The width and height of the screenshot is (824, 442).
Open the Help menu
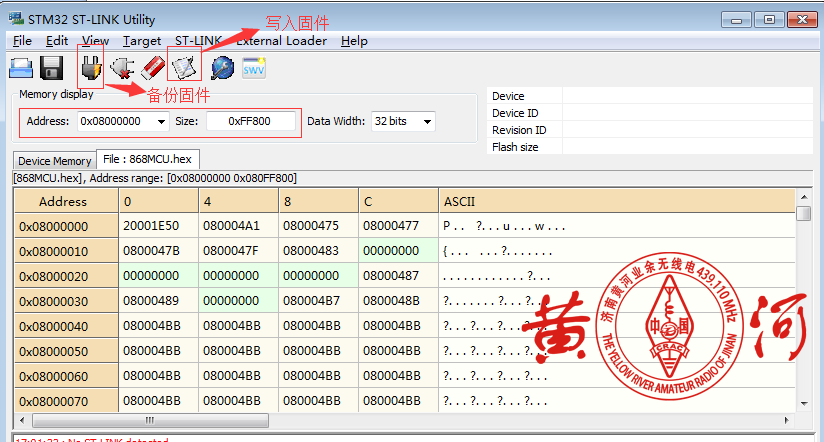point(354,41)
